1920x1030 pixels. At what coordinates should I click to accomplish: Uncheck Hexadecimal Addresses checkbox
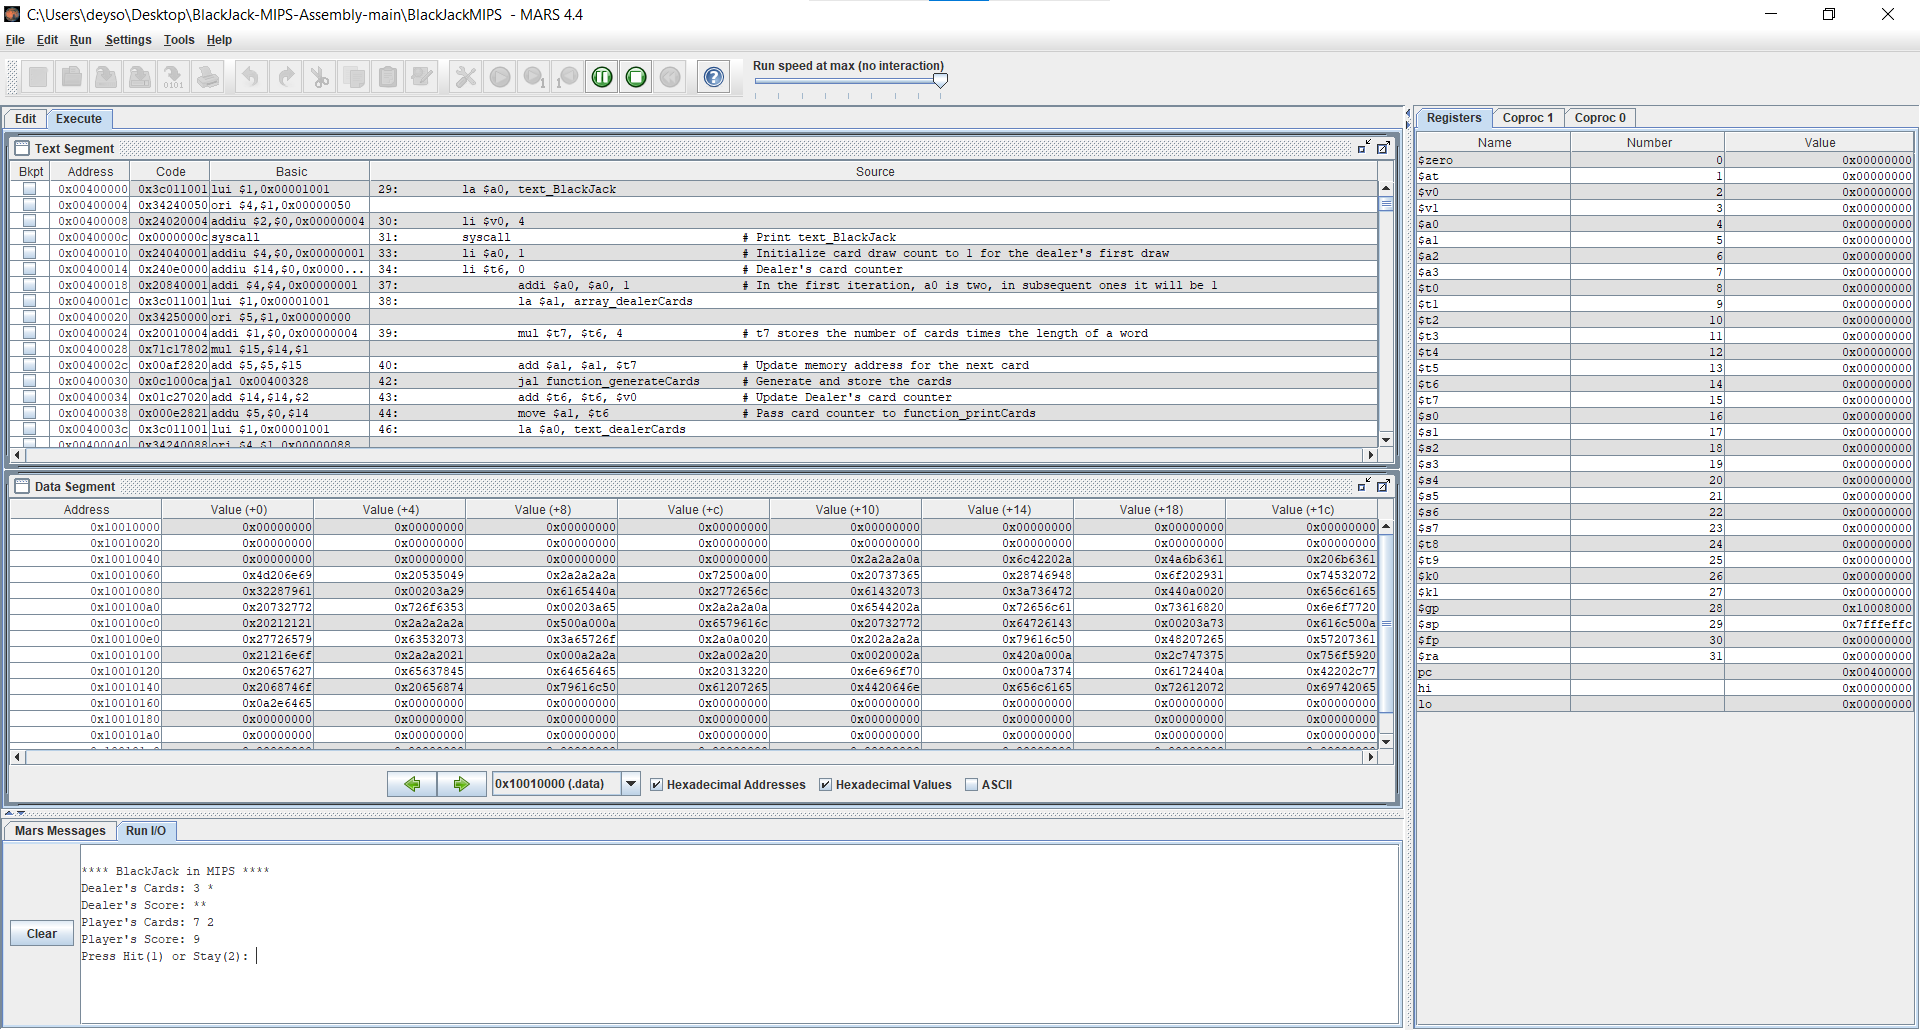[x=657, y=785]
